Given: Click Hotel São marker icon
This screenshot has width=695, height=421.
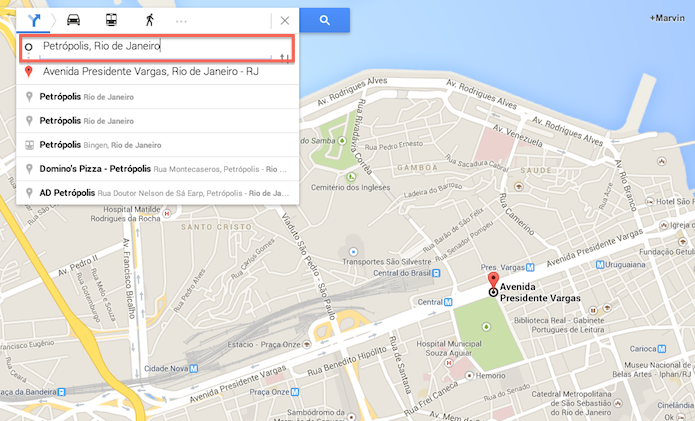Looking at the screenshot, I should tap(649, 201).
